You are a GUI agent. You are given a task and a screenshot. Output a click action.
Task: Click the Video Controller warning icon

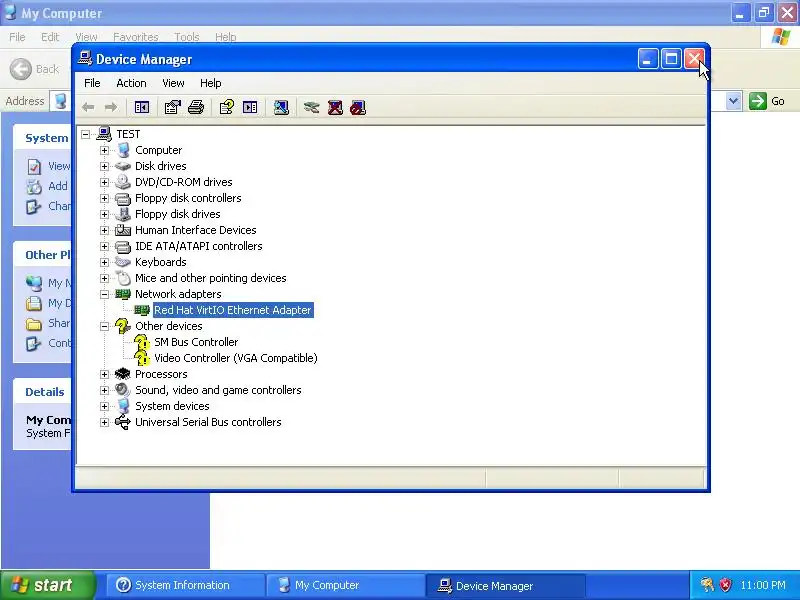[x=142, y=358]
